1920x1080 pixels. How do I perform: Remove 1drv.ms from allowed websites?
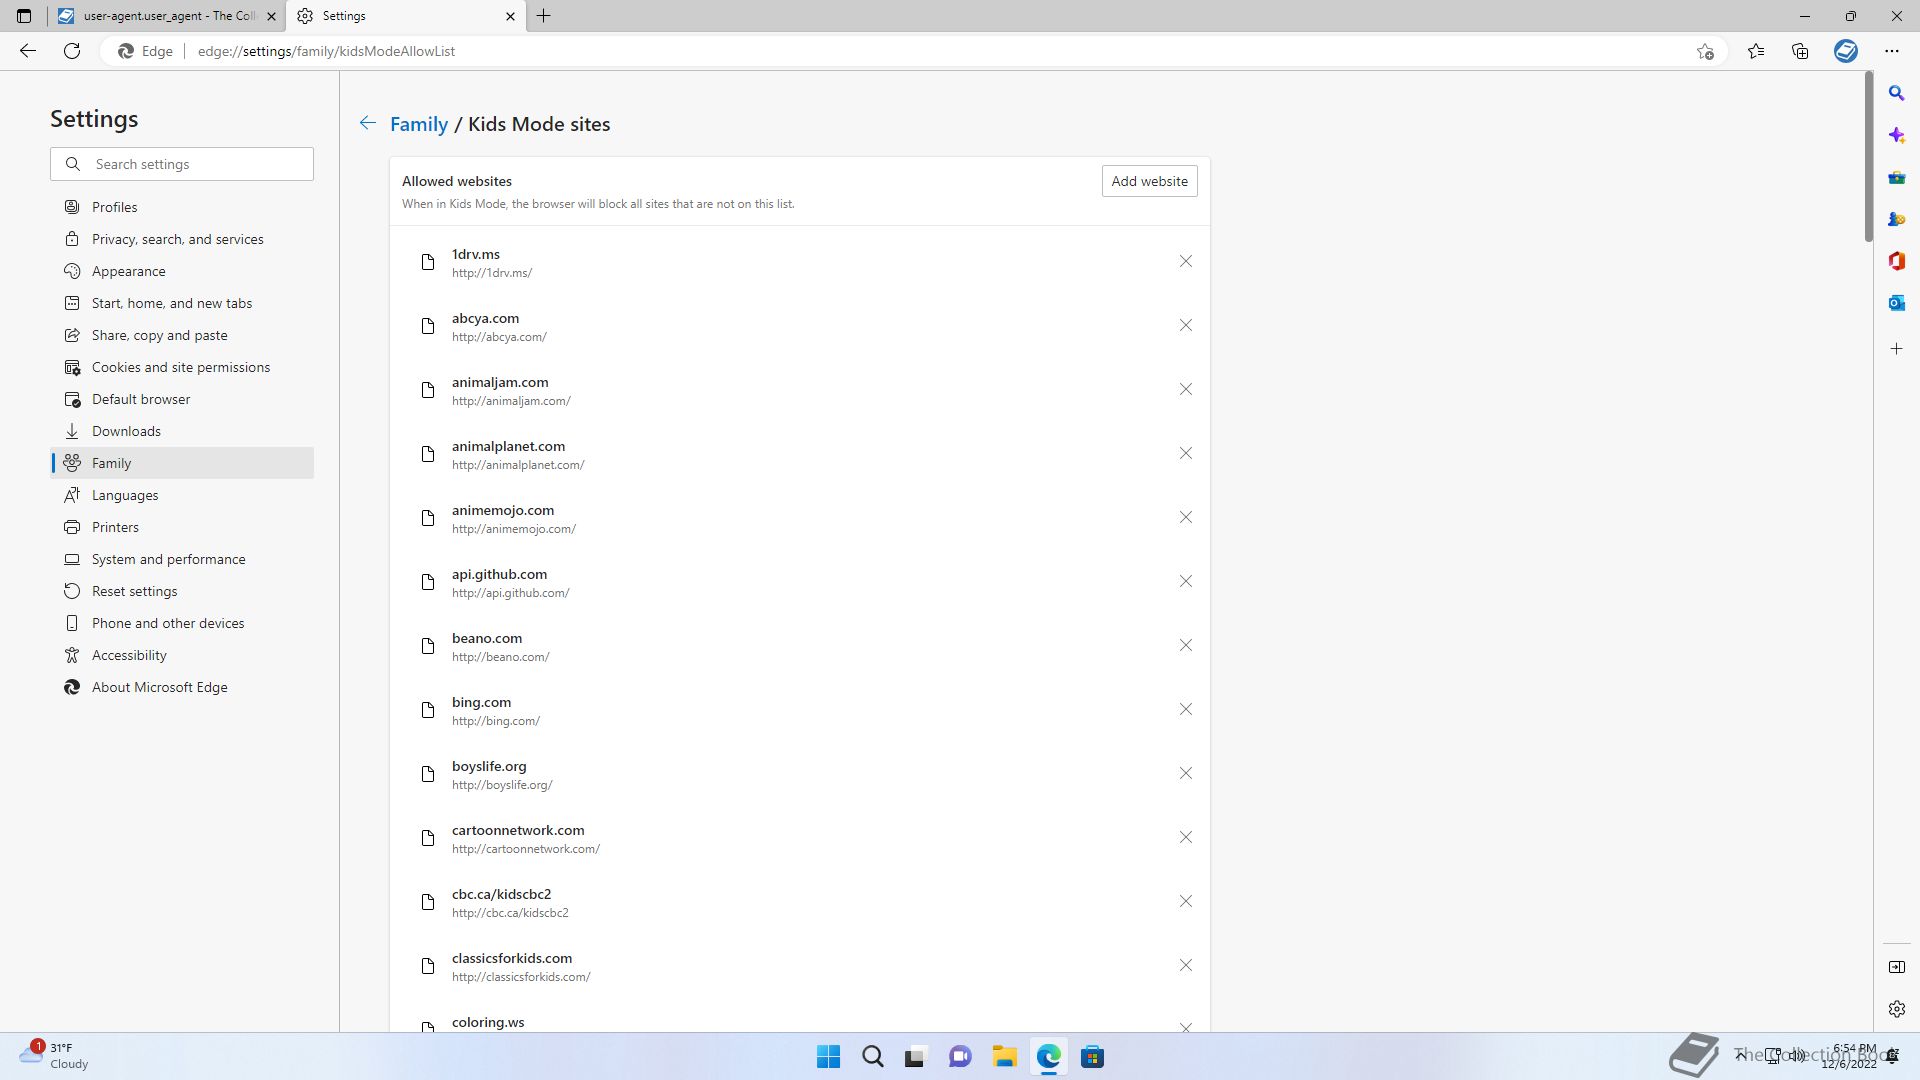pos(1185,261)
